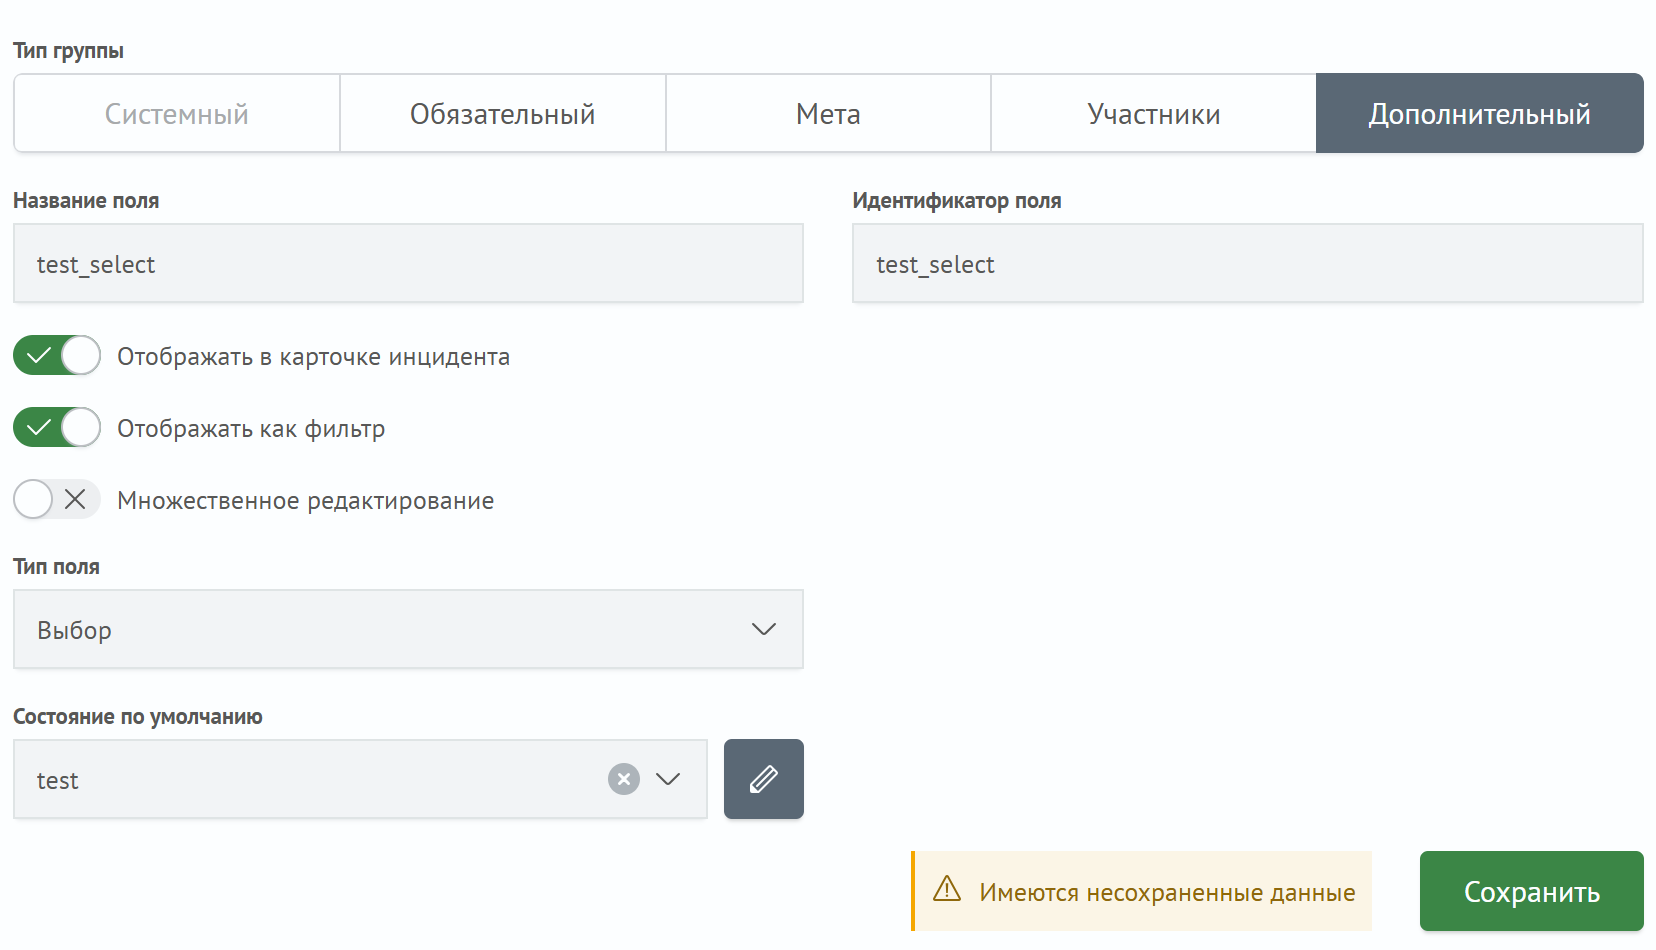Clear the default state using the x icon
Viewport: 1656px width, 950px height.
623,778
